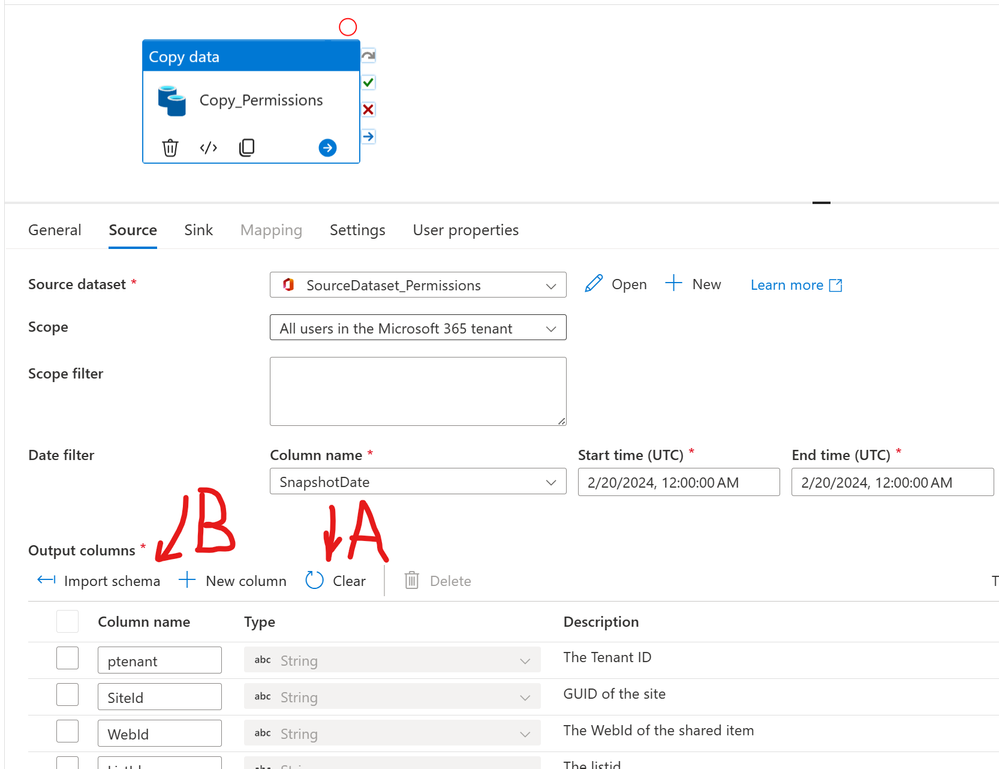
Task: Click the New dataset button
Action: pos(693,284)
